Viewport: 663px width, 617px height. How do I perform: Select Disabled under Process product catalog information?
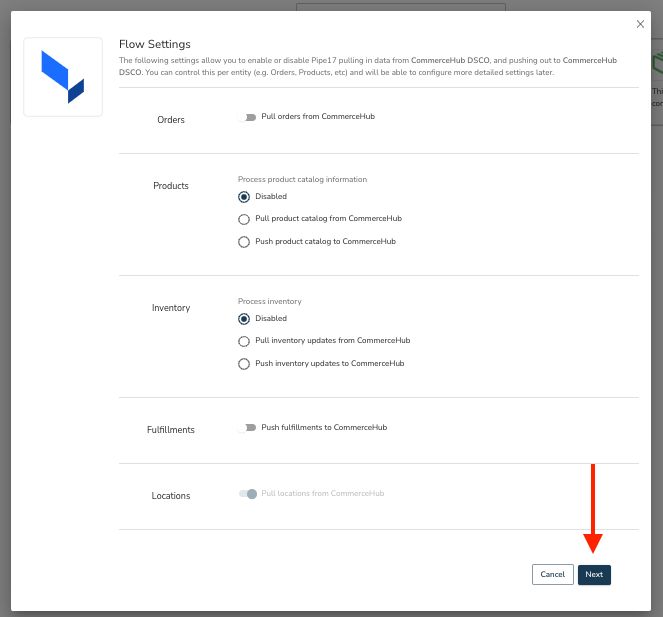point(244,197)
